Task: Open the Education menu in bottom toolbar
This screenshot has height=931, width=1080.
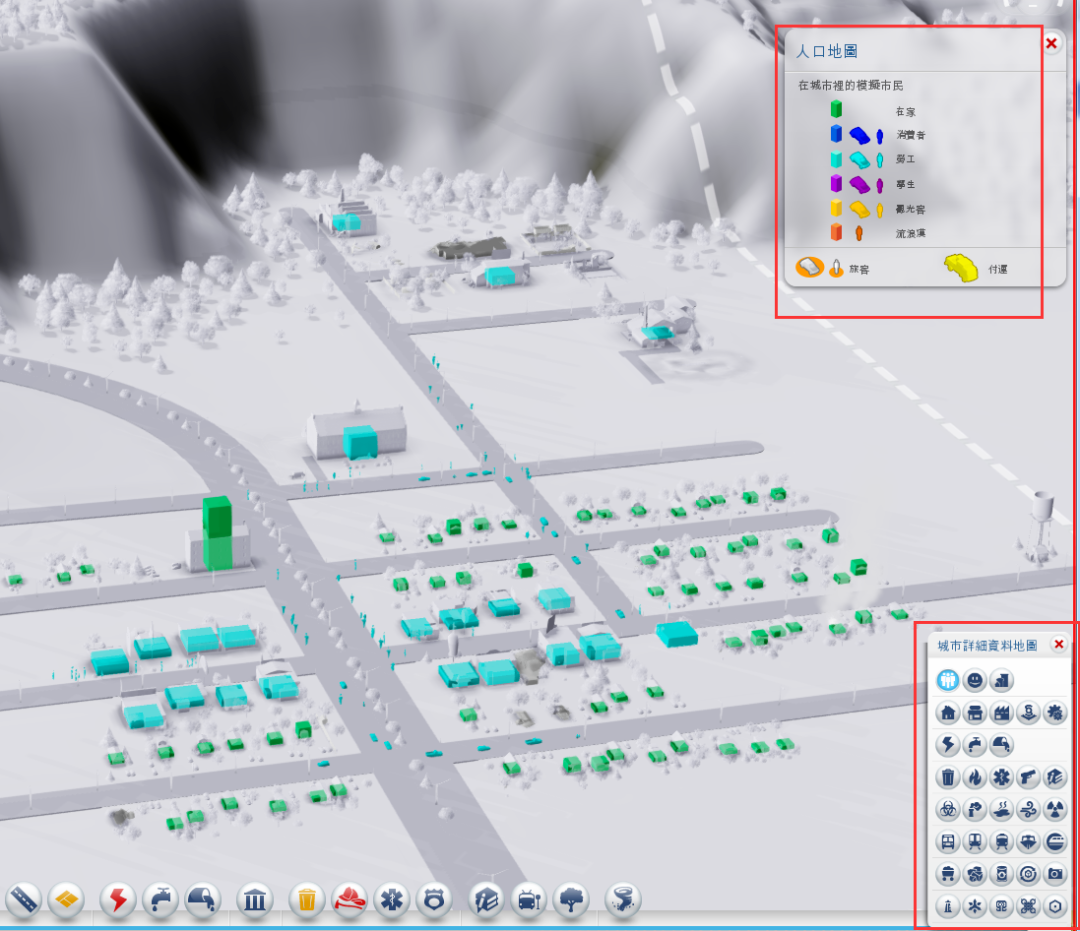Action: [x=486, y=899]
